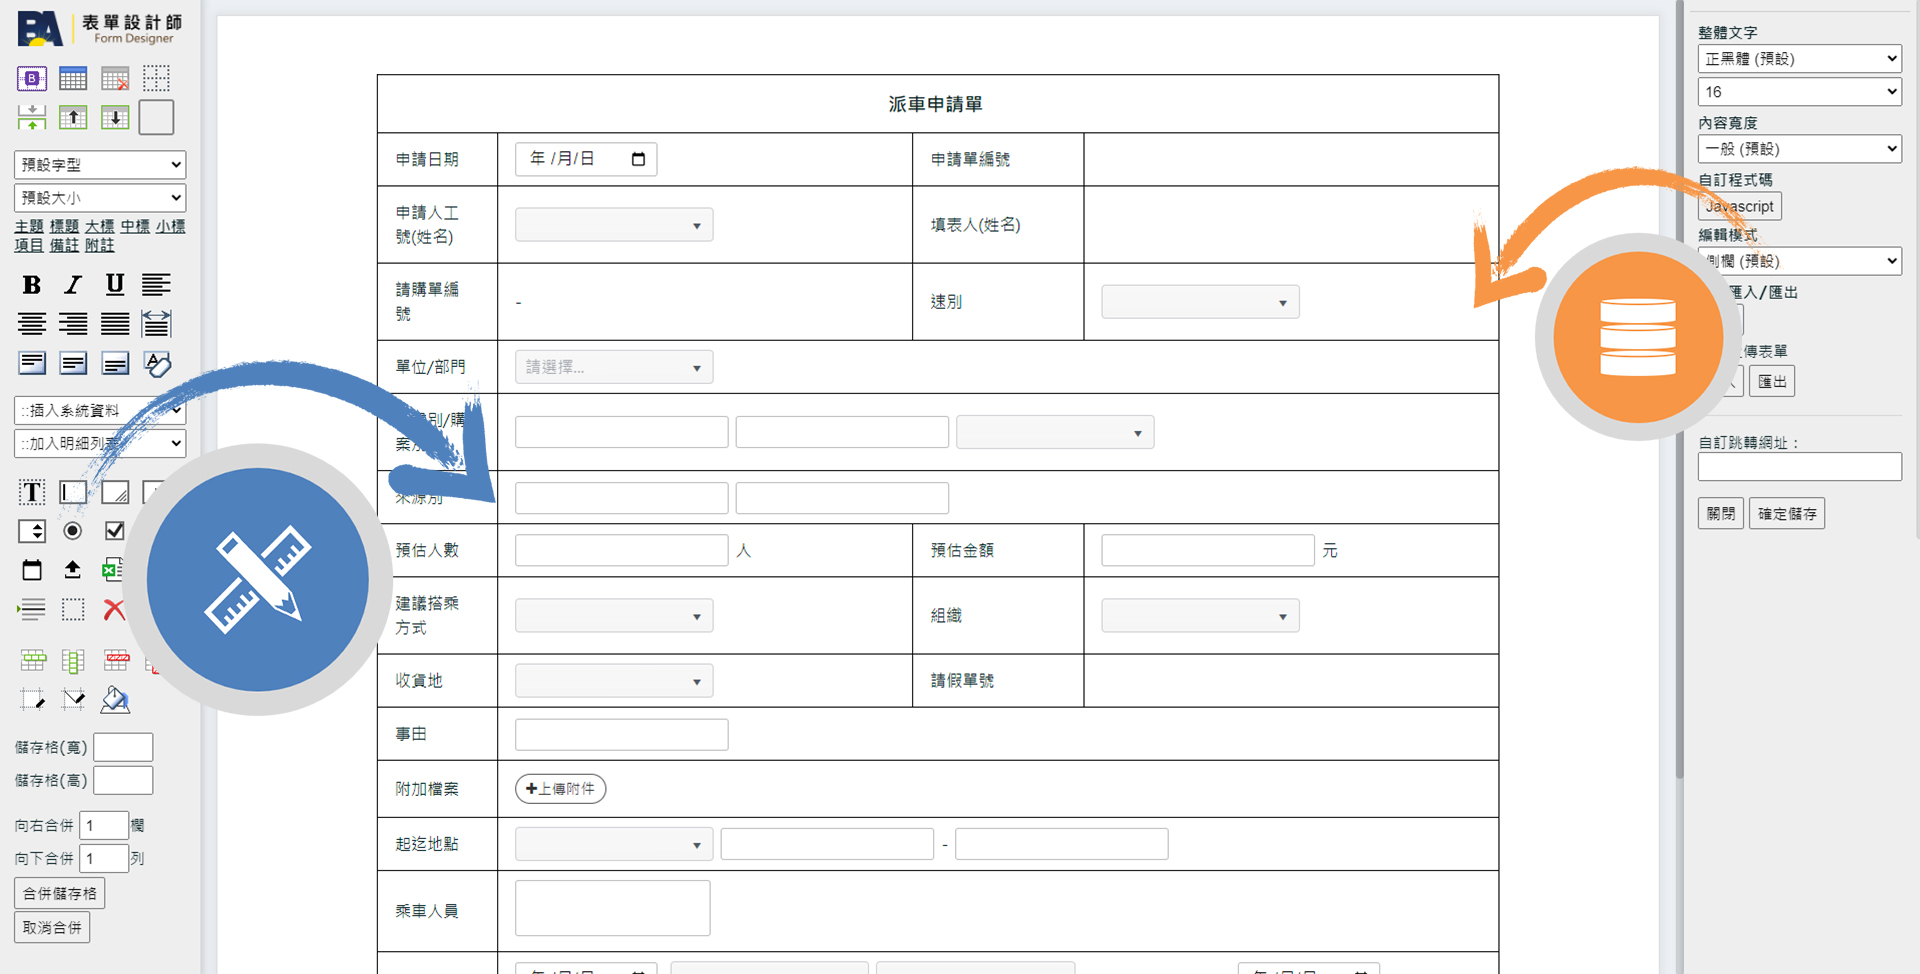Apply the 備註 text style
The height and width of the screenshot is (974, 1920).
64,245
